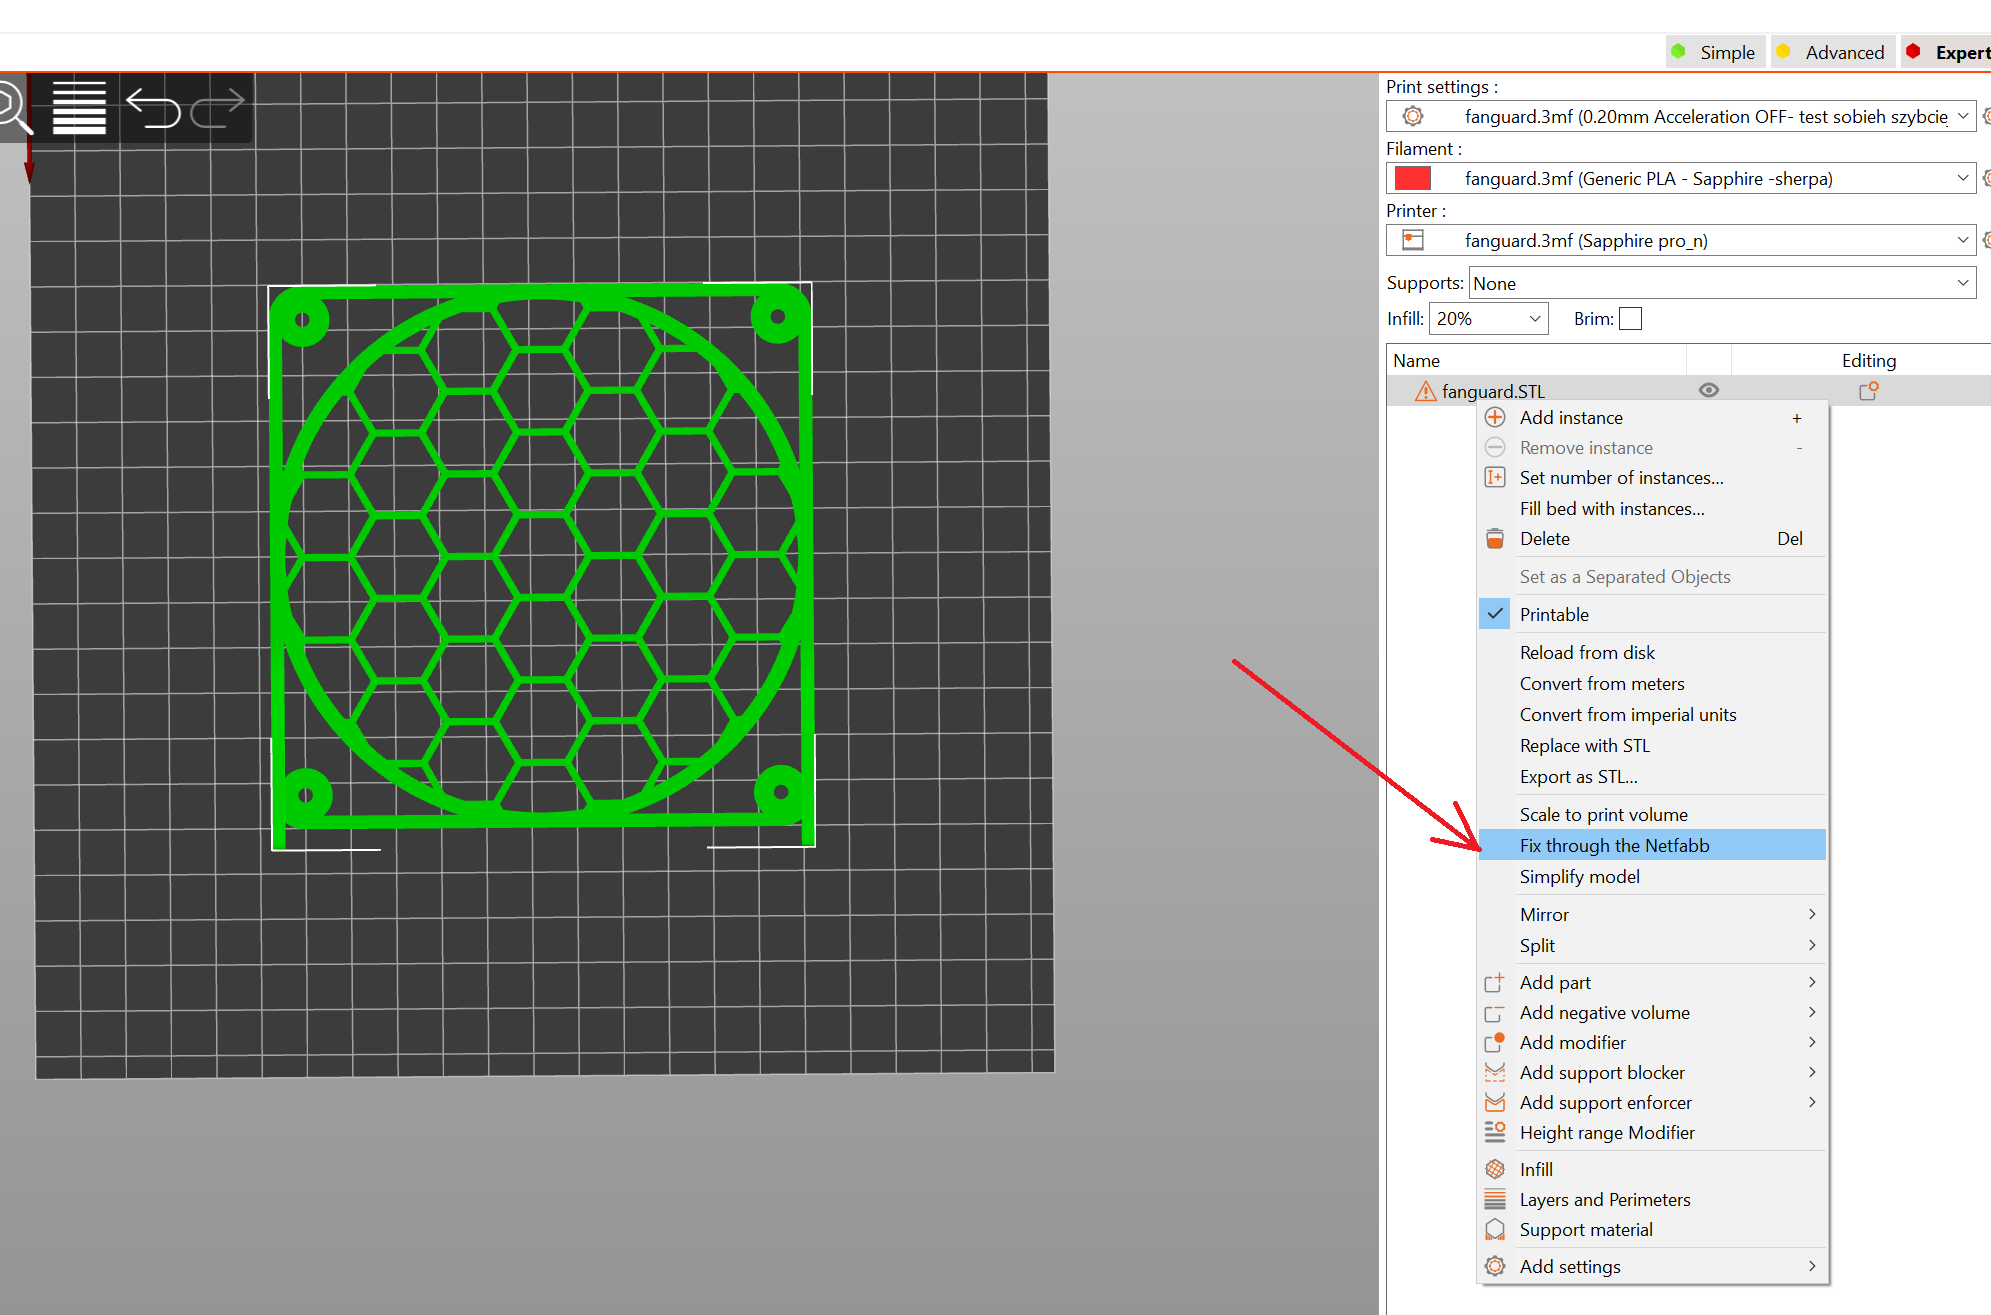
Task: Select the Infill hexagon icon in the menu
Action: tap(1495, 1168)
